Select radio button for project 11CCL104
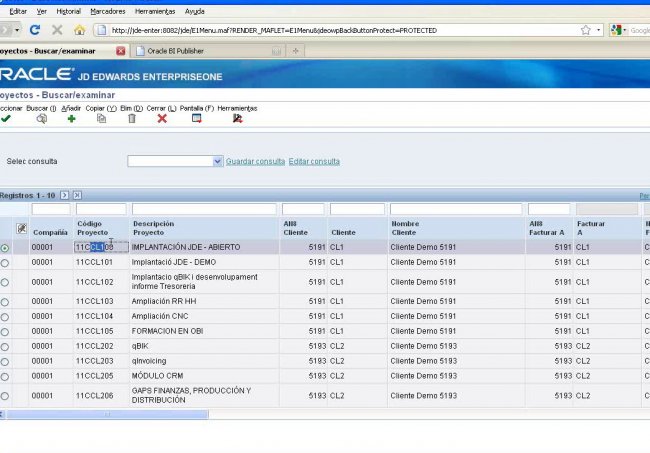 coord(5,317)
